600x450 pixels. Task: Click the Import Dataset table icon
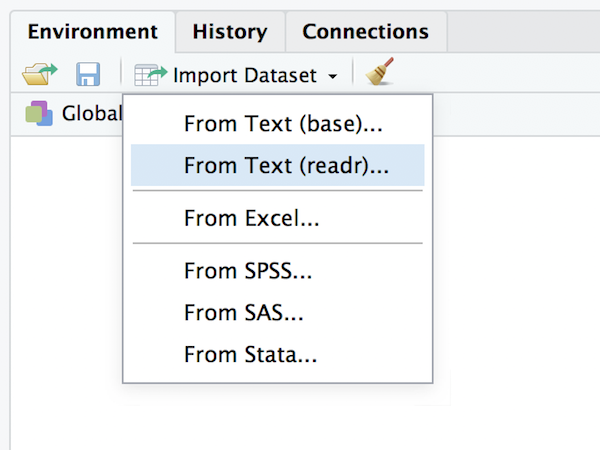(x=150, y=75)
